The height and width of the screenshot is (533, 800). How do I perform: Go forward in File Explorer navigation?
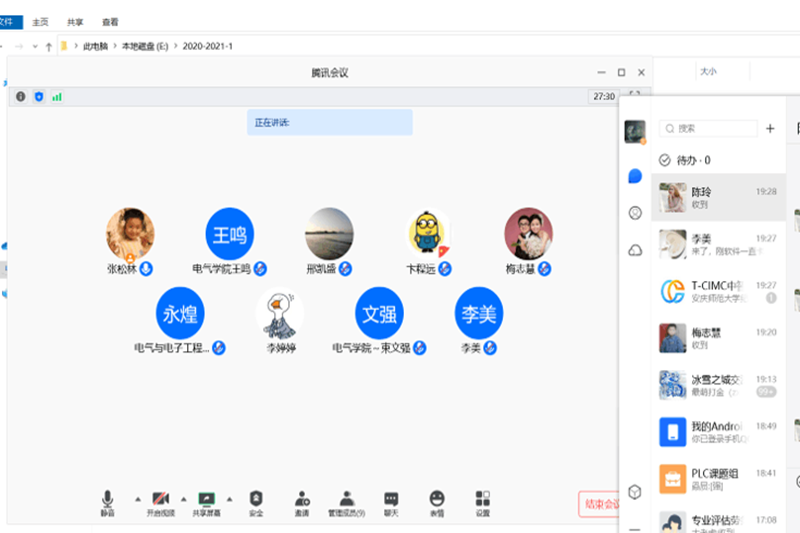[x=19, y=46]
